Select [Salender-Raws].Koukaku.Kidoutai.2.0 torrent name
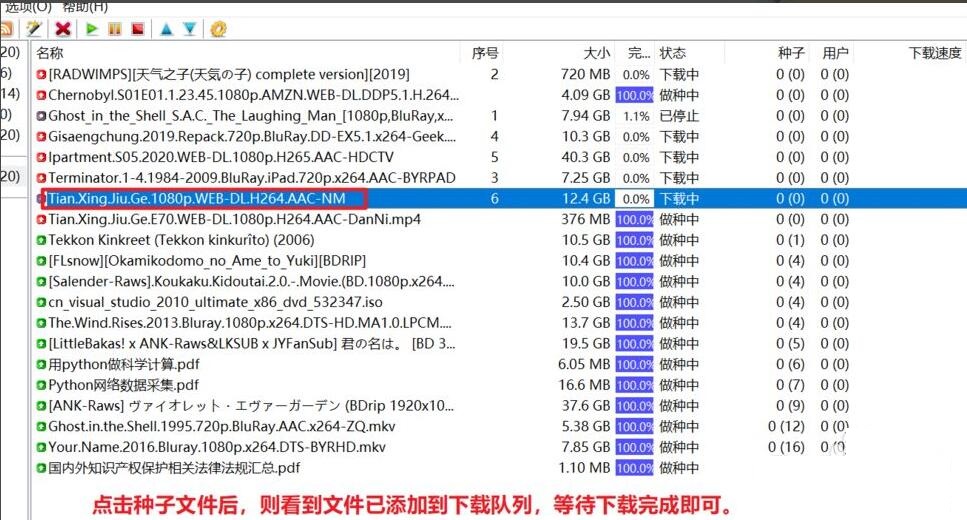Screen dimensions: 967x520 251,282
